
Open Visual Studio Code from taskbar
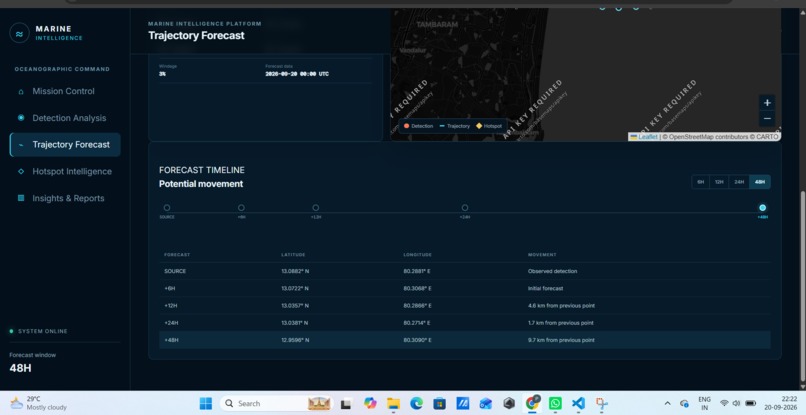tap(578, 403)
